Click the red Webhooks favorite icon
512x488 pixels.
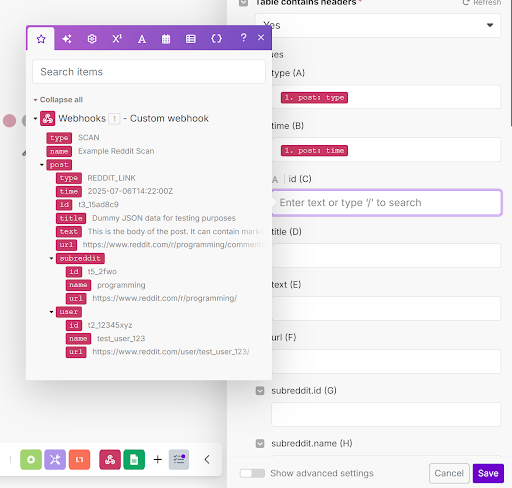[110, 460]
